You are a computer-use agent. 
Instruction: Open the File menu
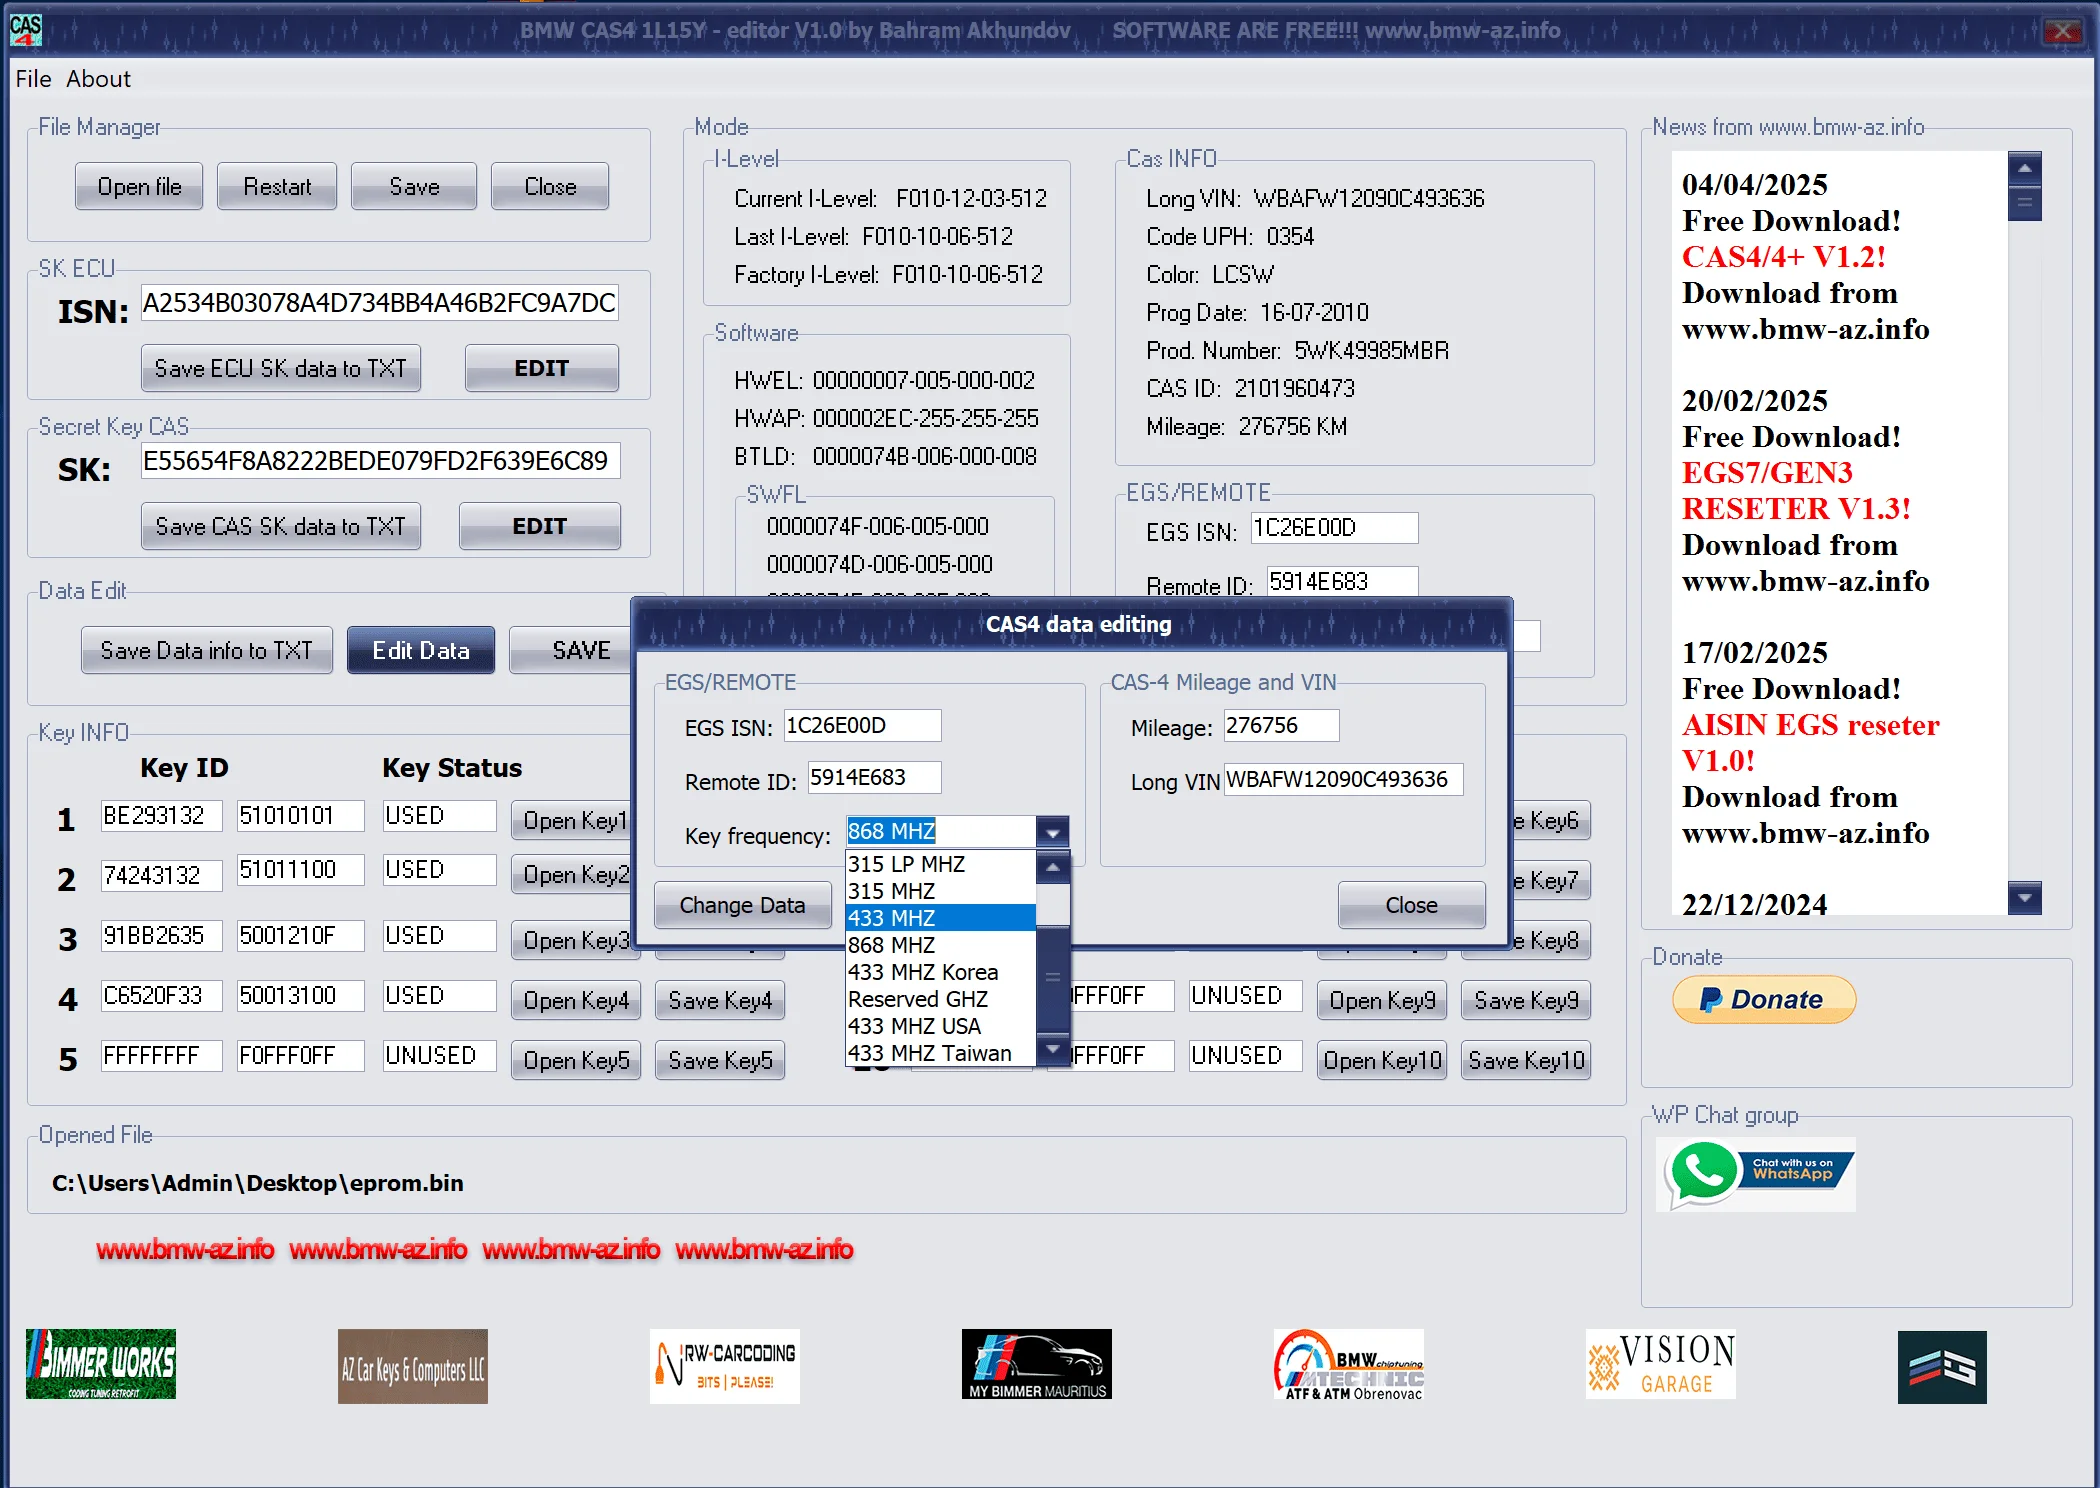click(x=33, y=79)
